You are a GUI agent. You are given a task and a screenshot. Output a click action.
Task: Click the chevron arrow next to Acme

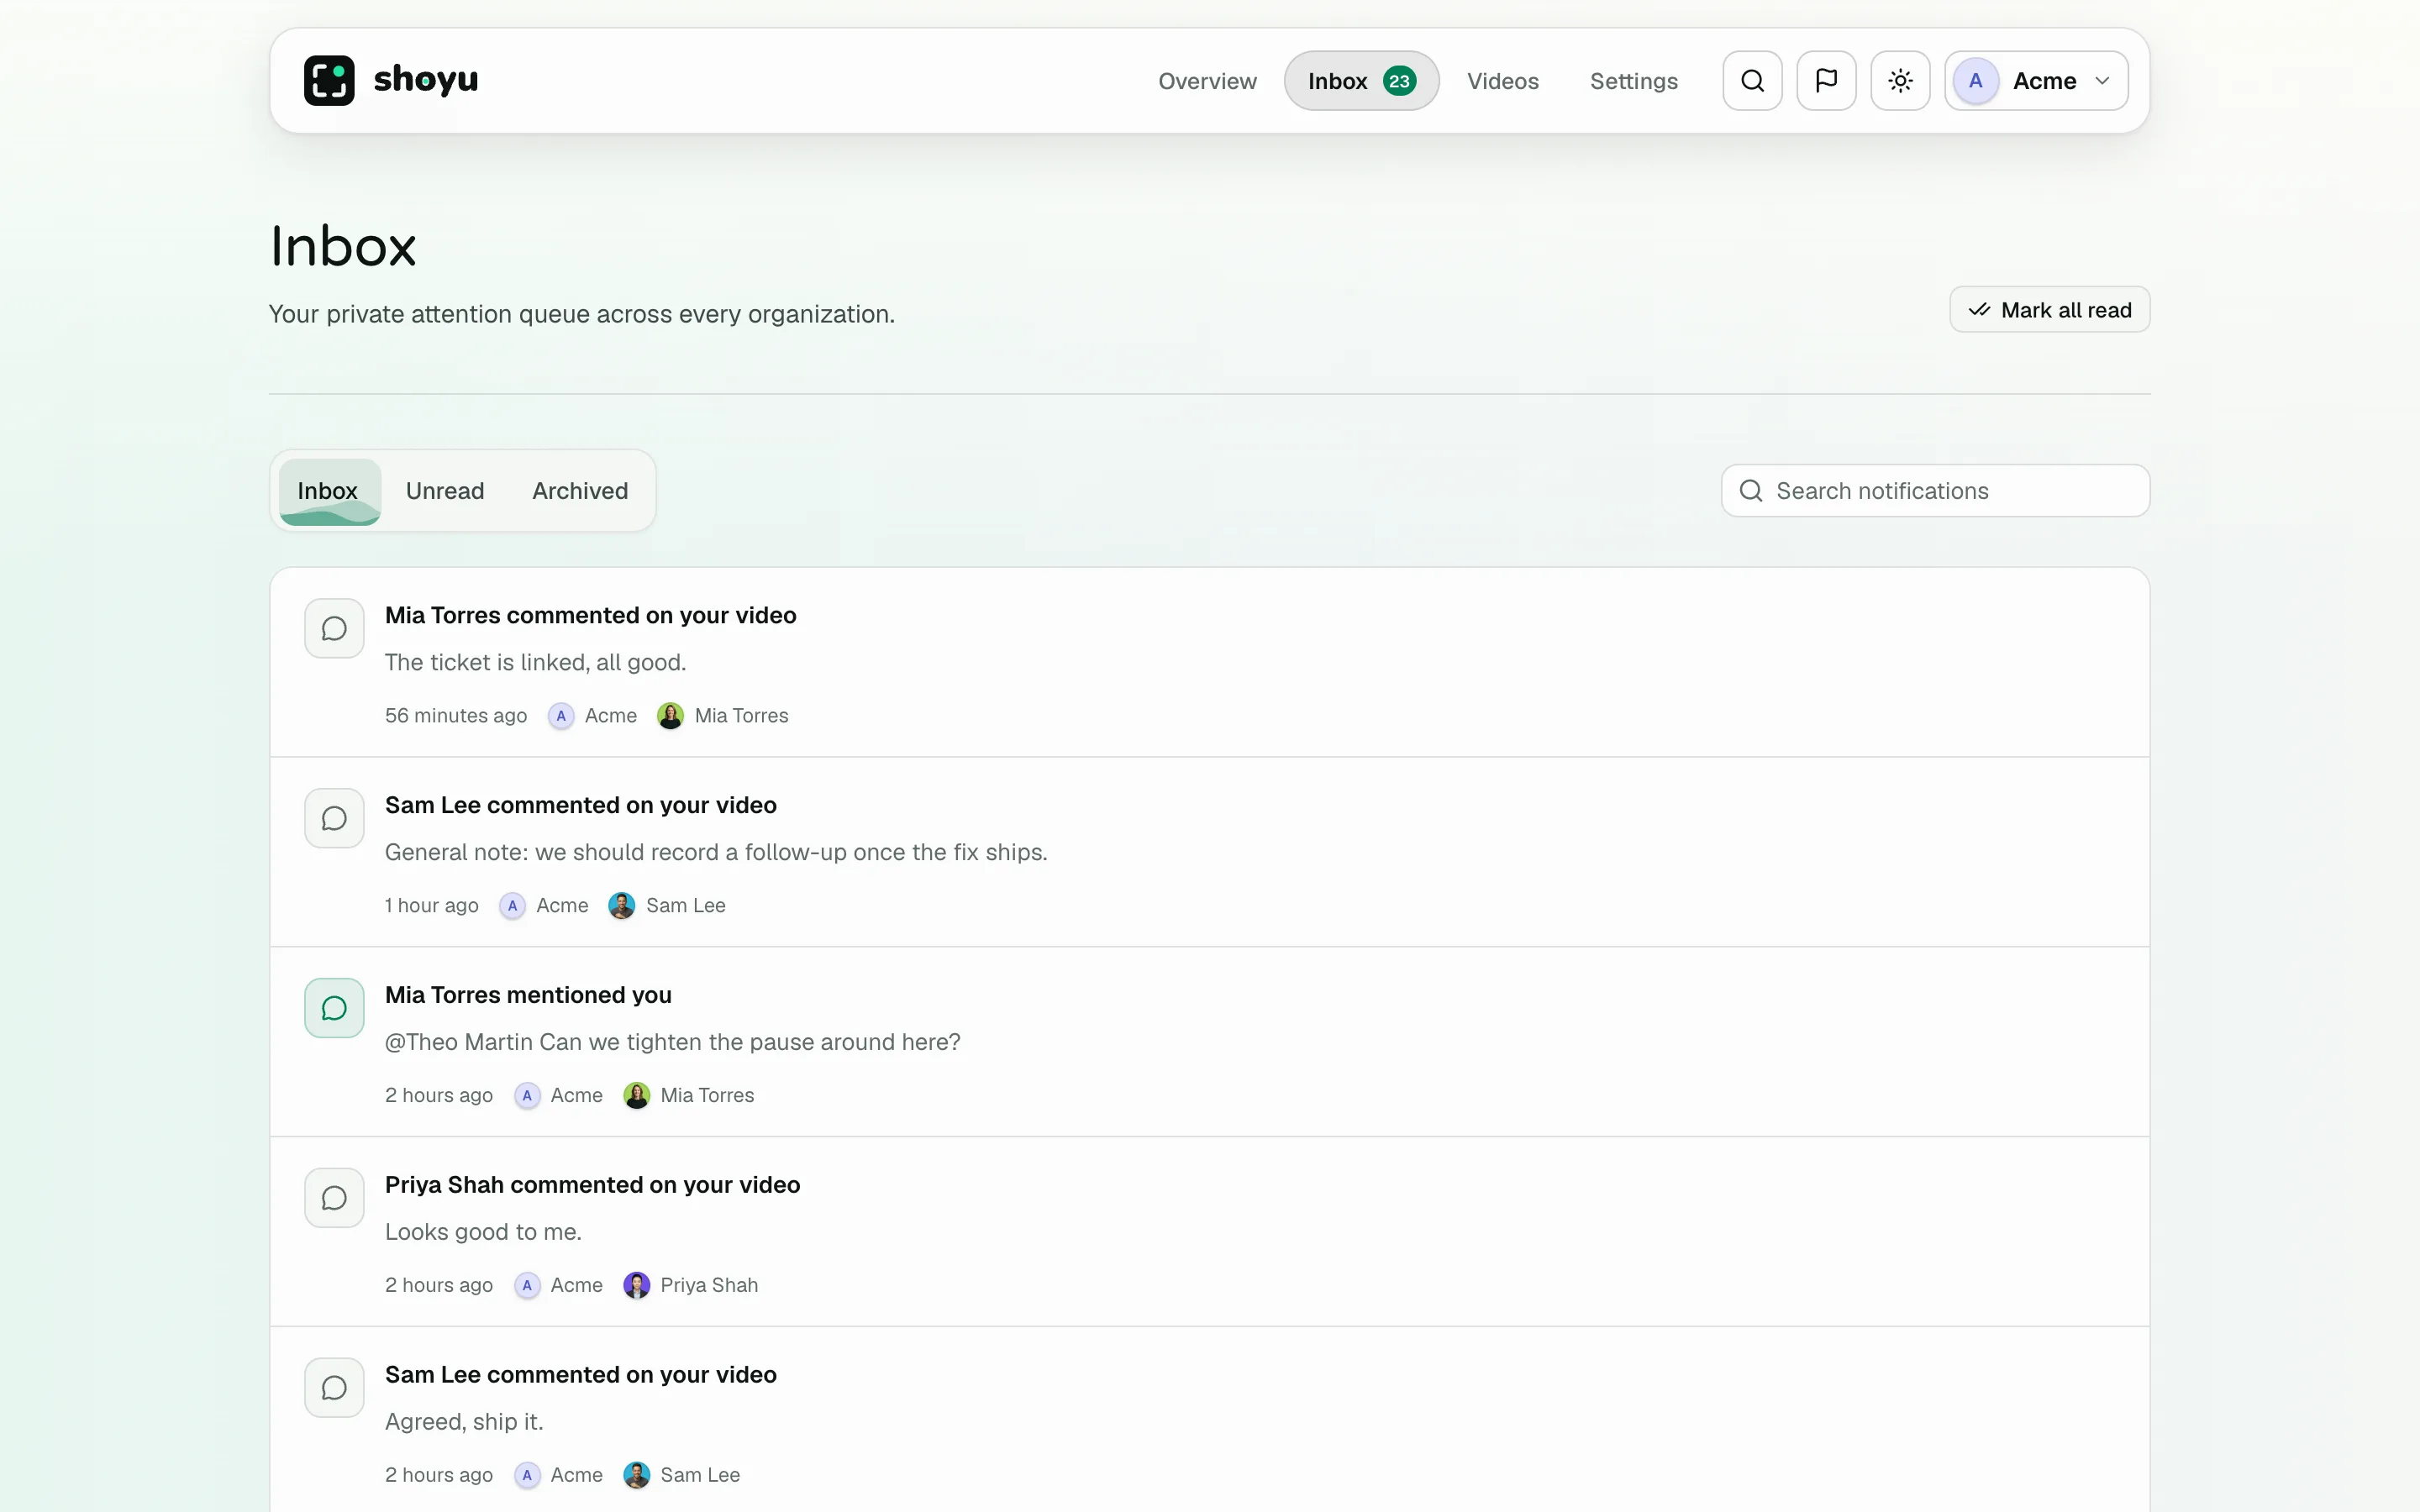pyautogui.click(x=2102, y=81)
